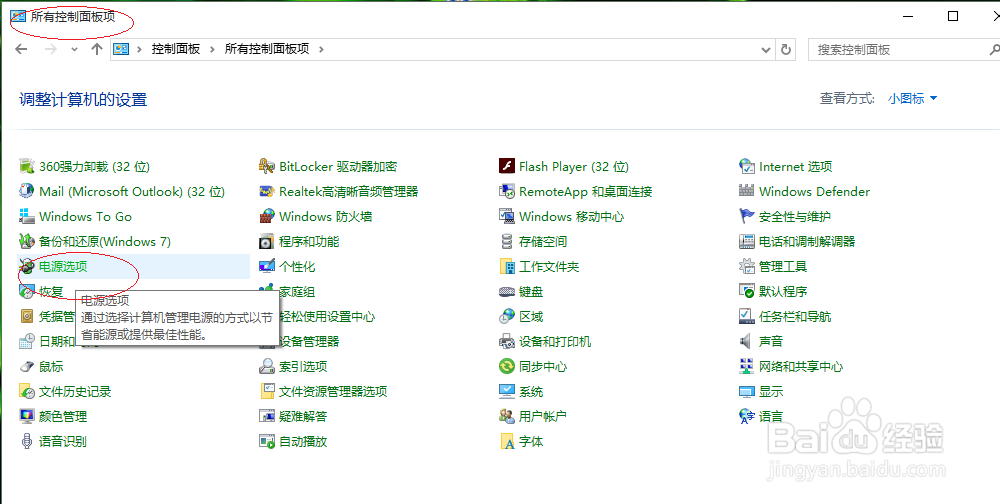This screenshot has width=1000, height=504.
Task: Click the 网络和共享中心 icon
Action: pyautogui.click(x=746, y=366)
